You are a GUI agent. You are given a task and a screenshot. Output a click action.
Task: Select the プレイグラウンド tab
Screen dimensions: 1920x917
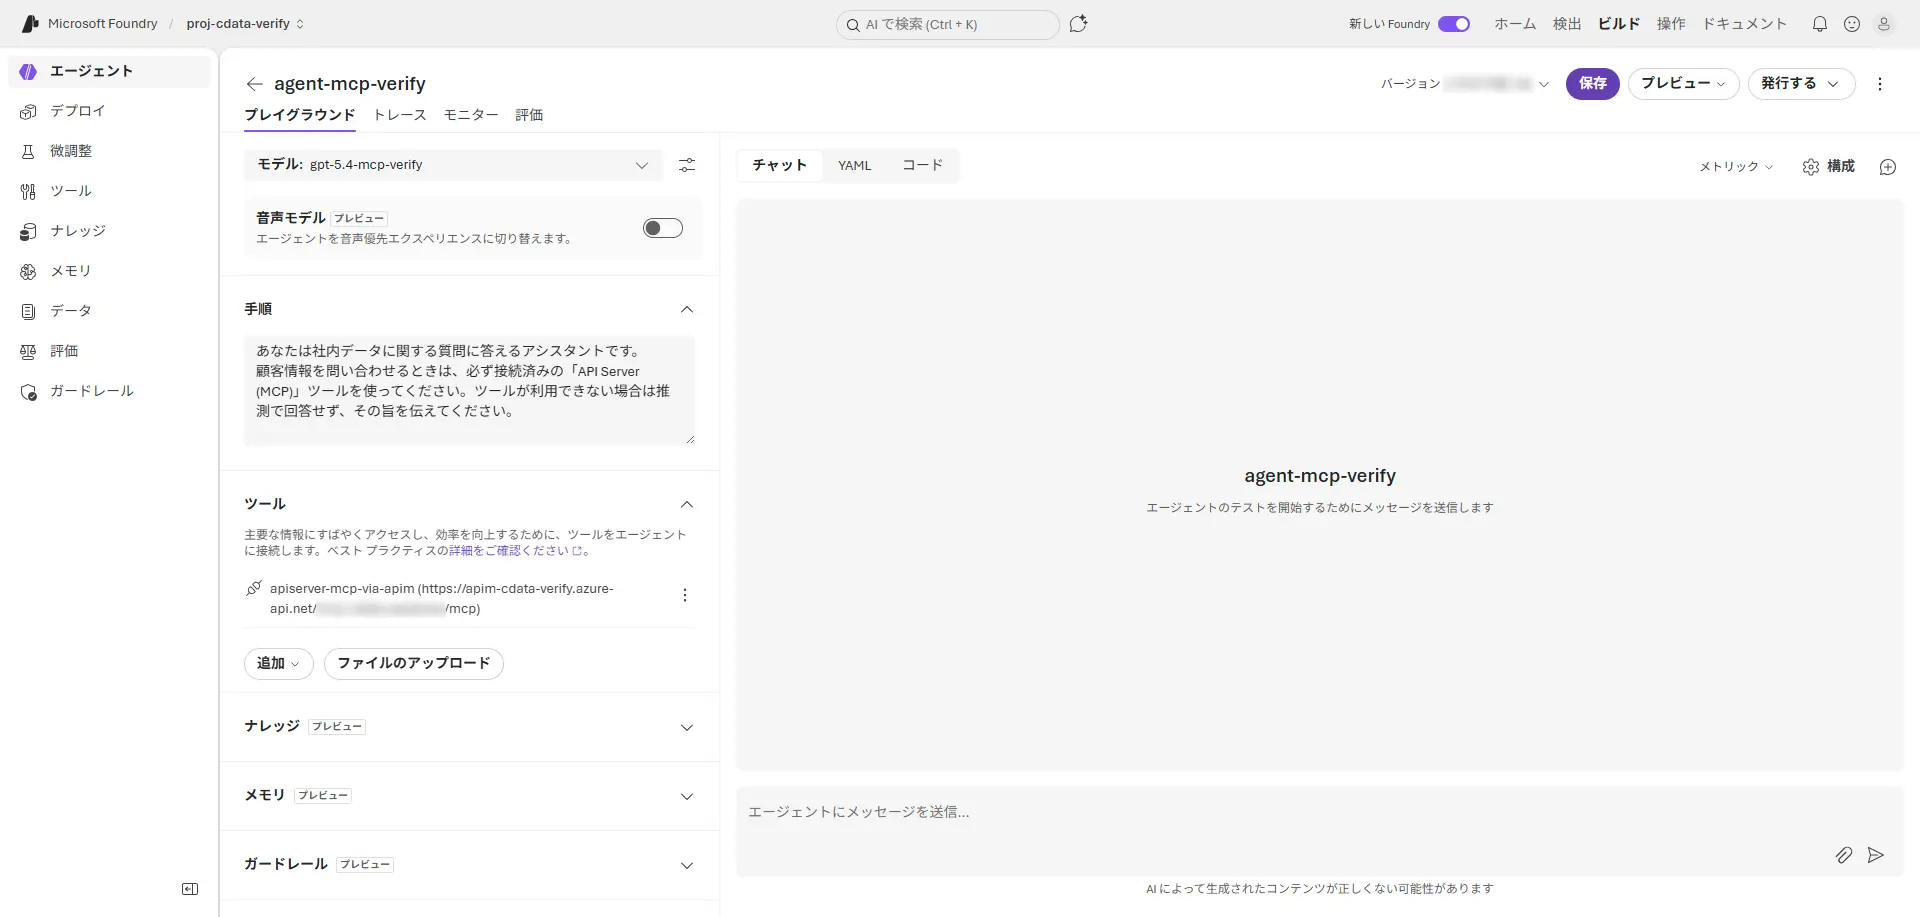tap(300, 115)
